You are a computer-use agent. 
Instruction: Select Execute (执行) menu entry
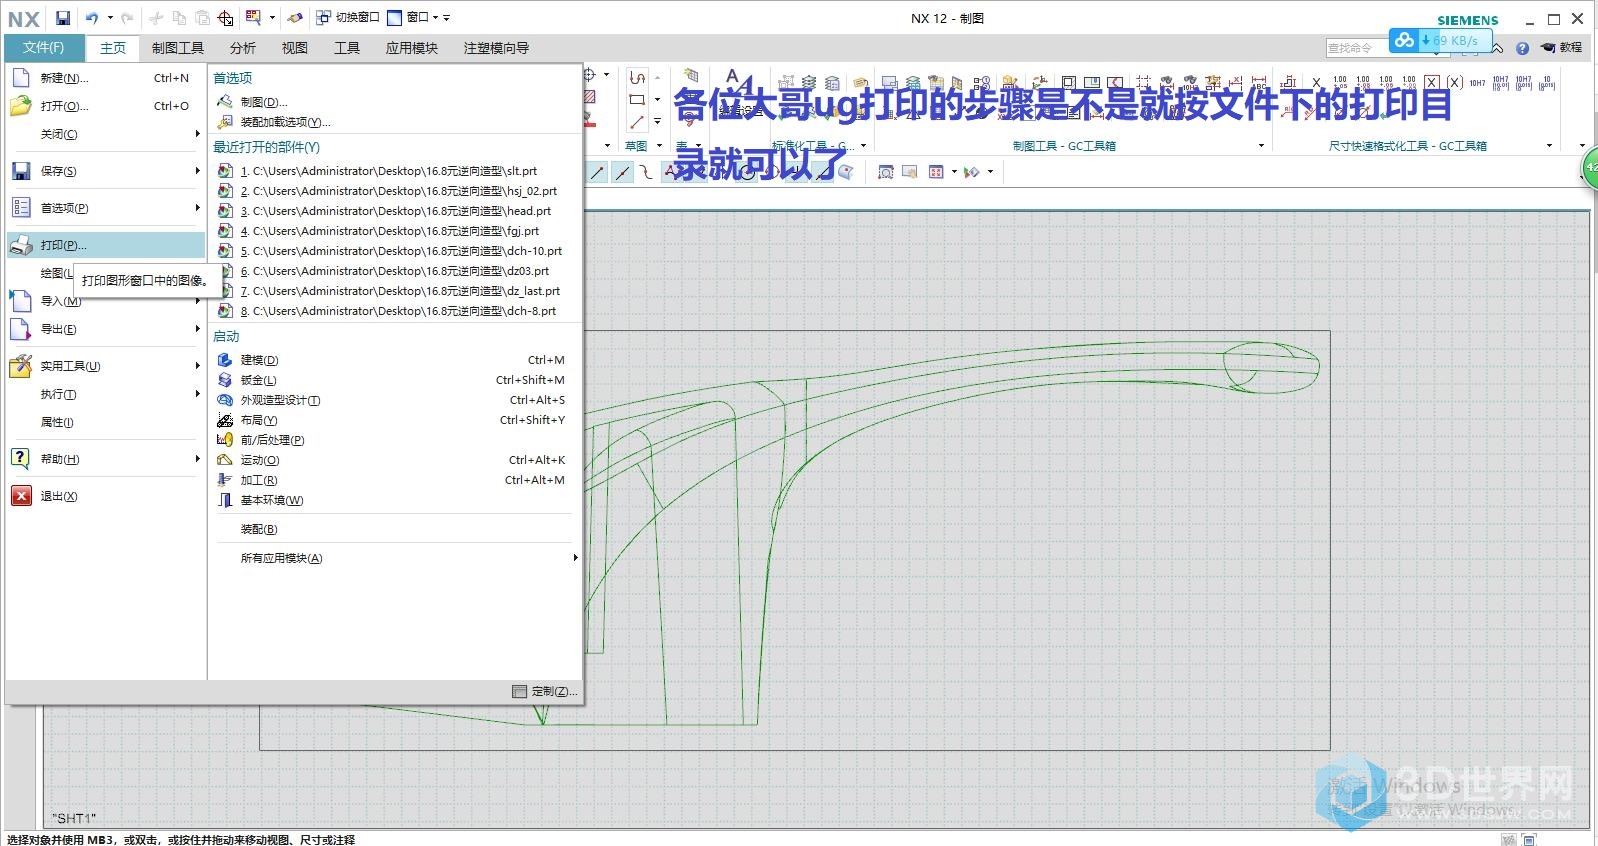(x=106, y=394)
